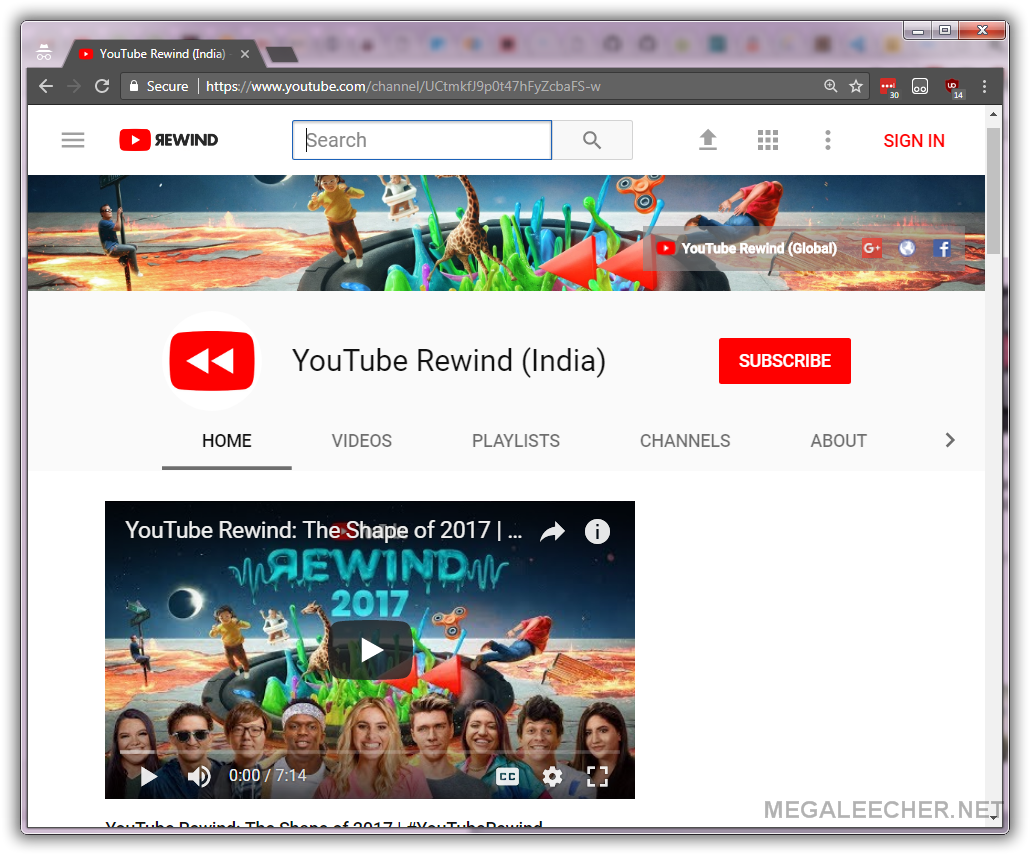Close the YouTube Rewind (India) tab
Image resolution: width=1030 pixels, height=855 pixels.
[x=245, y=54]
